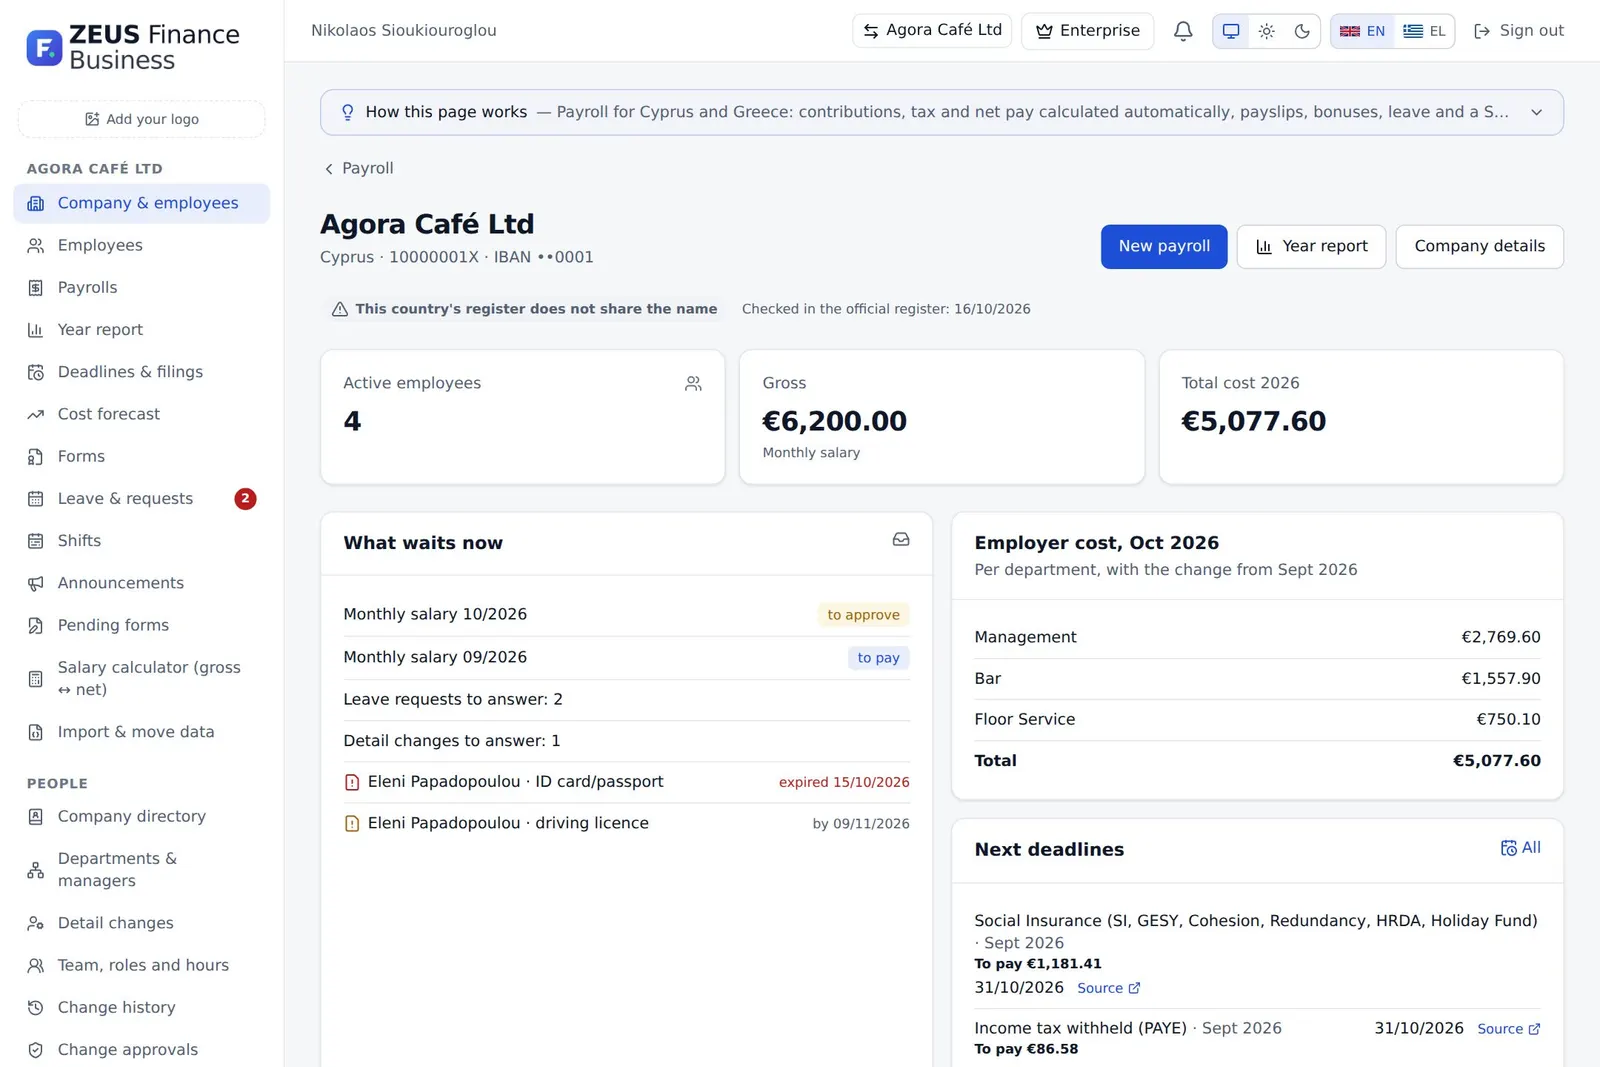1600x1067 pixels.
Task: Open the Year report button
Action: click(1311, 246)
